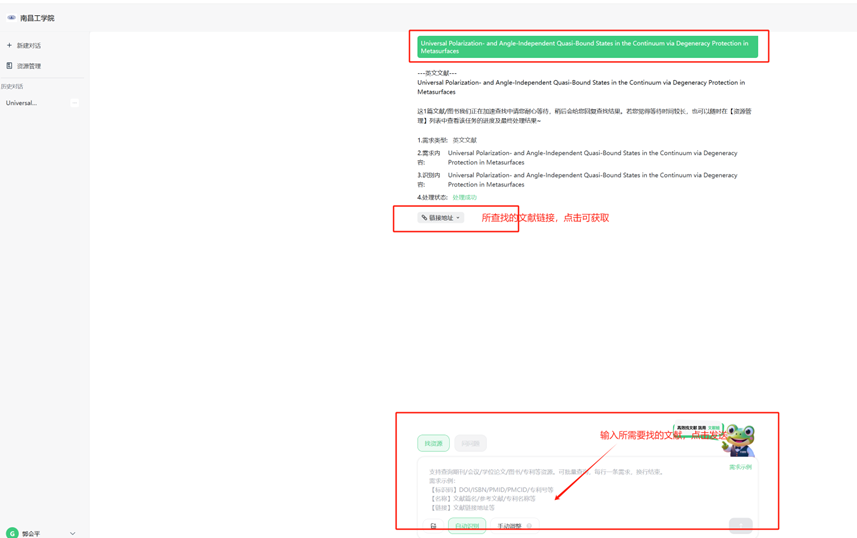Click the 资源管理 document icon
Screen dimensions: 857x538
pos(10,66)
